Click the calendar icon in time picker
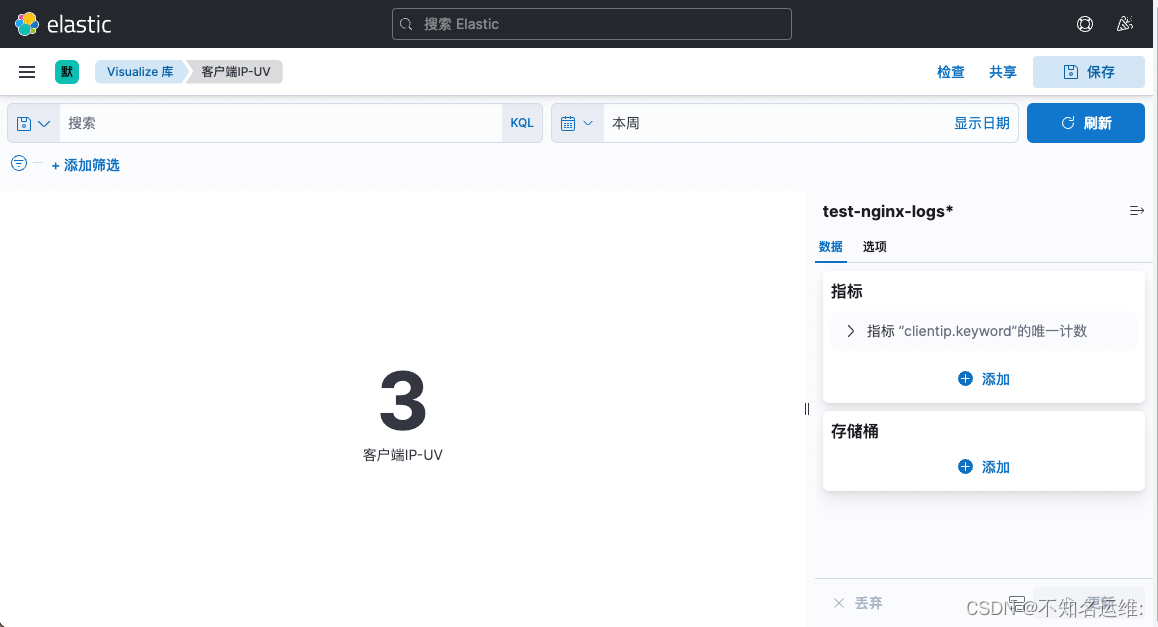Viewport: 1158px width, 627px height. click(x=567, y=122)
